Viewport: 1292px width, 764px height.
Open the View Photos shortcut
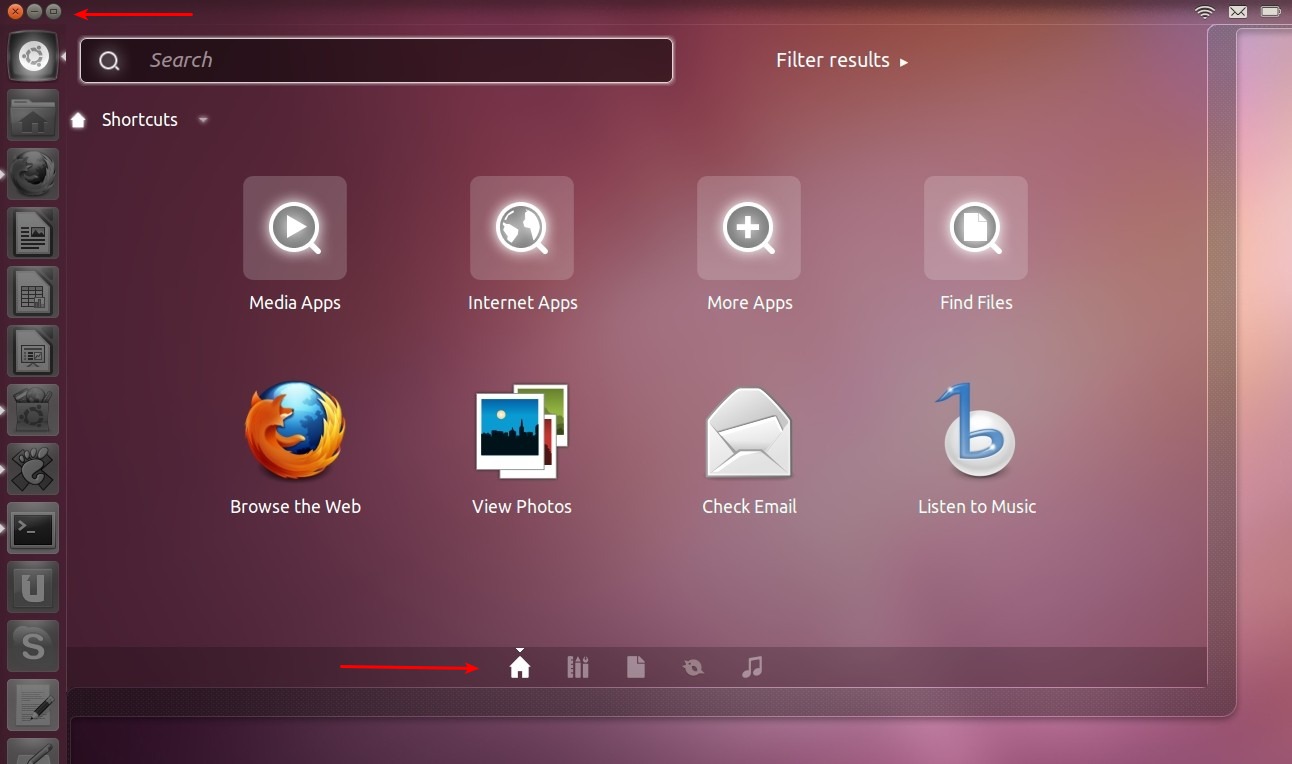coord(521,432)
